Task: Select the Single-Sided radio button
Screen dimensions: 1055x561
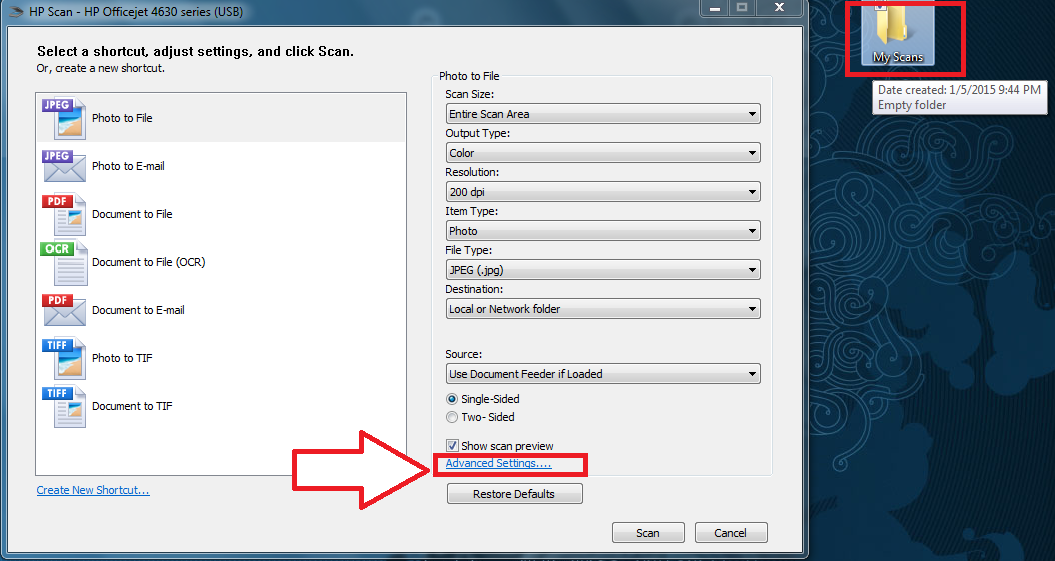Action: [452, 399]
